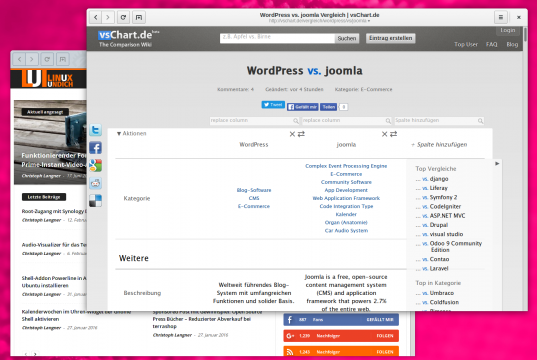This screenshot has height=360, width=537.
Task: Open Top User in the header
Action: pyautogui.click(x=466, y=44)
